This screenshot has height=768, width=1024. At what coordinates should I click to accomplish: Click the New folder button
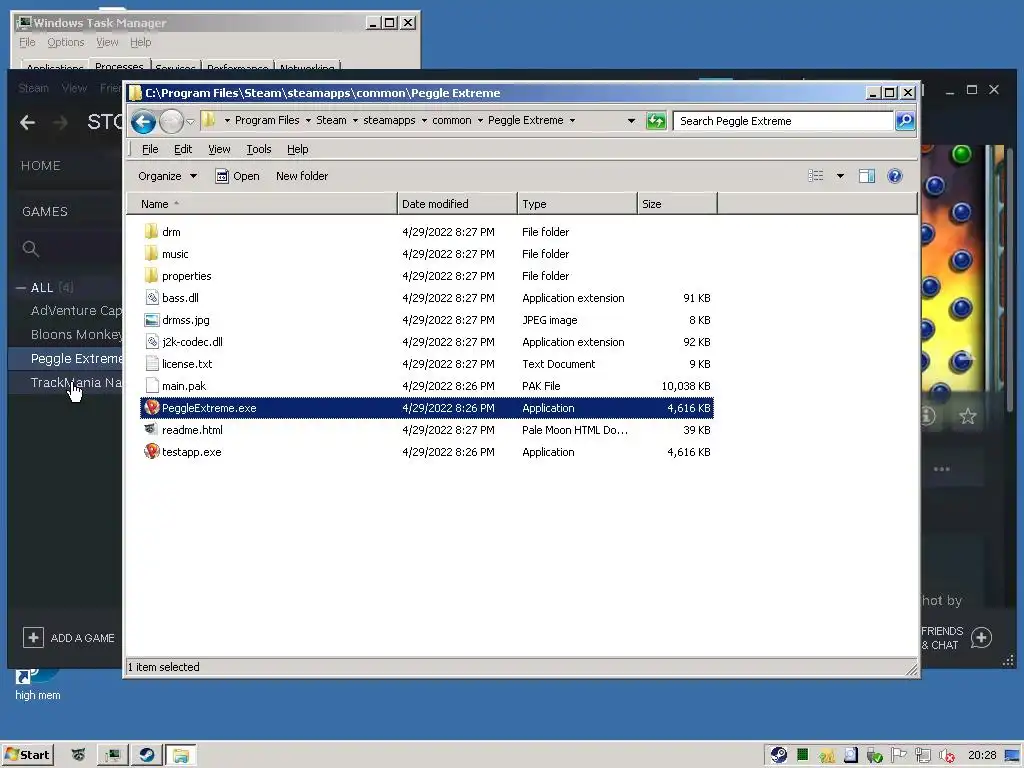point(302,176)
